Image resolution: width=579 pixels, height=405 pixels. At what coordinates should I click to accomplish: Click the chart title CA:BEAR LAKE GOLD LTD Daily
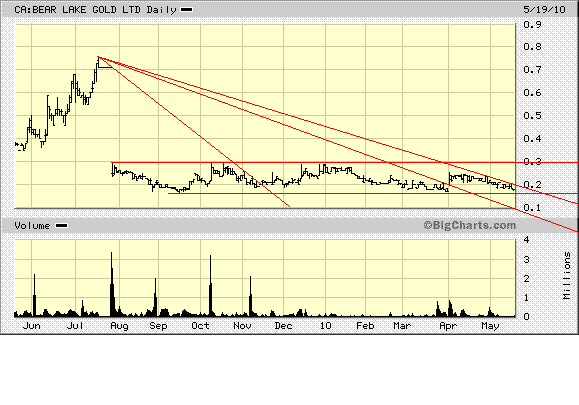95,10
